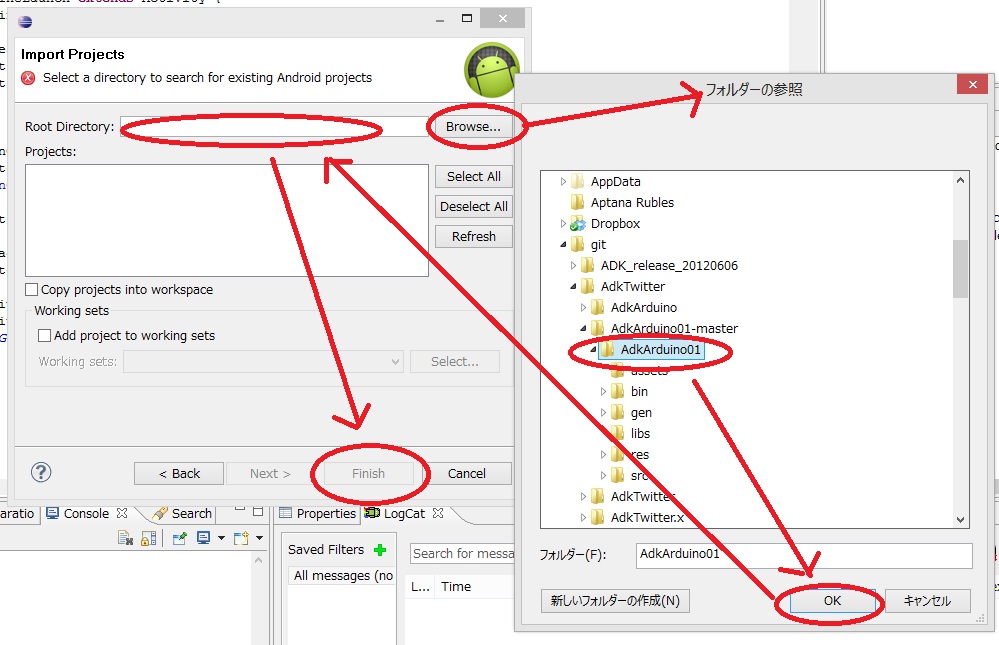Collapse the git folder node
This screenshot has height=645, width=999.
[563, 245]
